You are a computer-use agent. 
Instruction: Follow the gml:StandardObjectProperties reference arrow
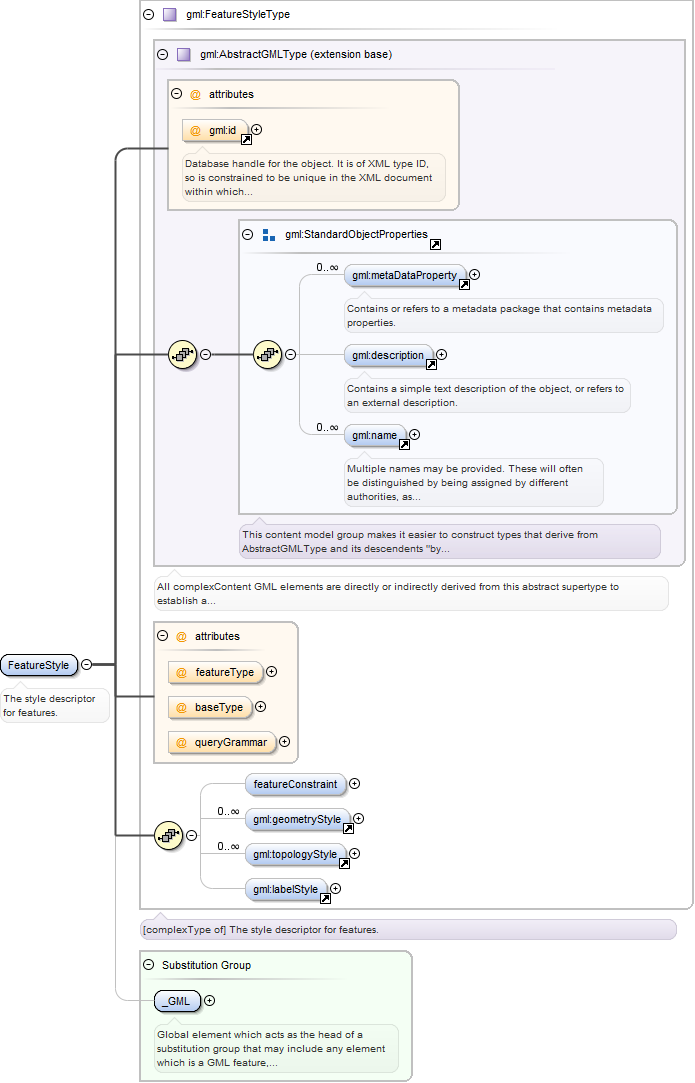435,245
